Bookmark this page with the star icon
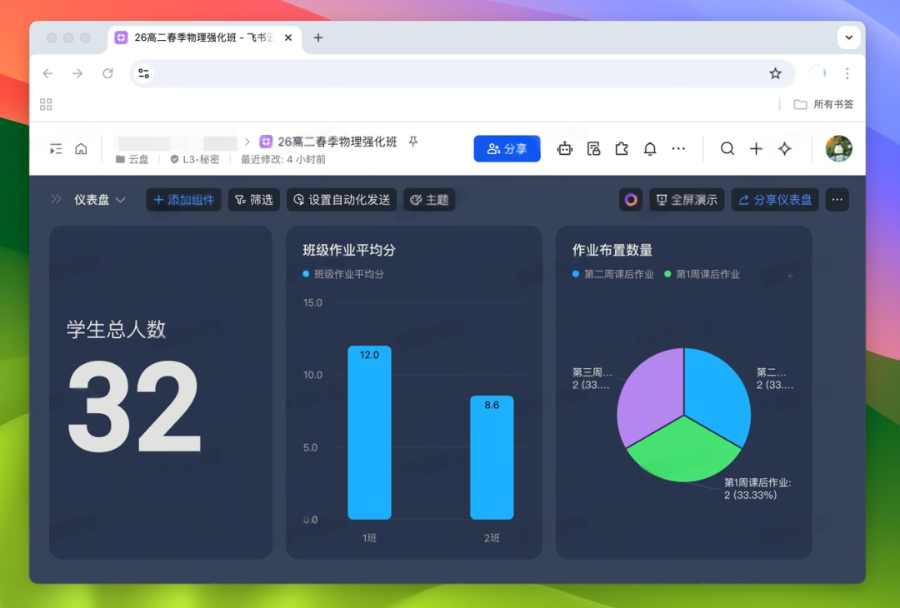Viewport: 900px width, 608px height. [x=775, y=73]
